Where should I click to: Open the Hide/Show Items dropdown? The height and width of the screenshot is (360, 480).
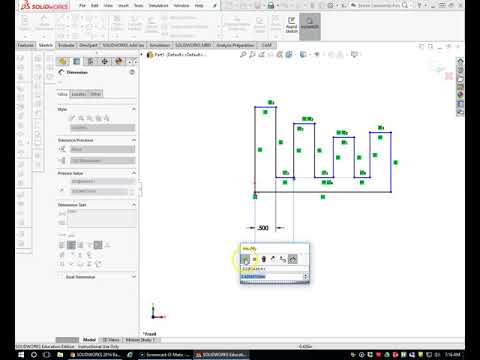tap(316, 54)
